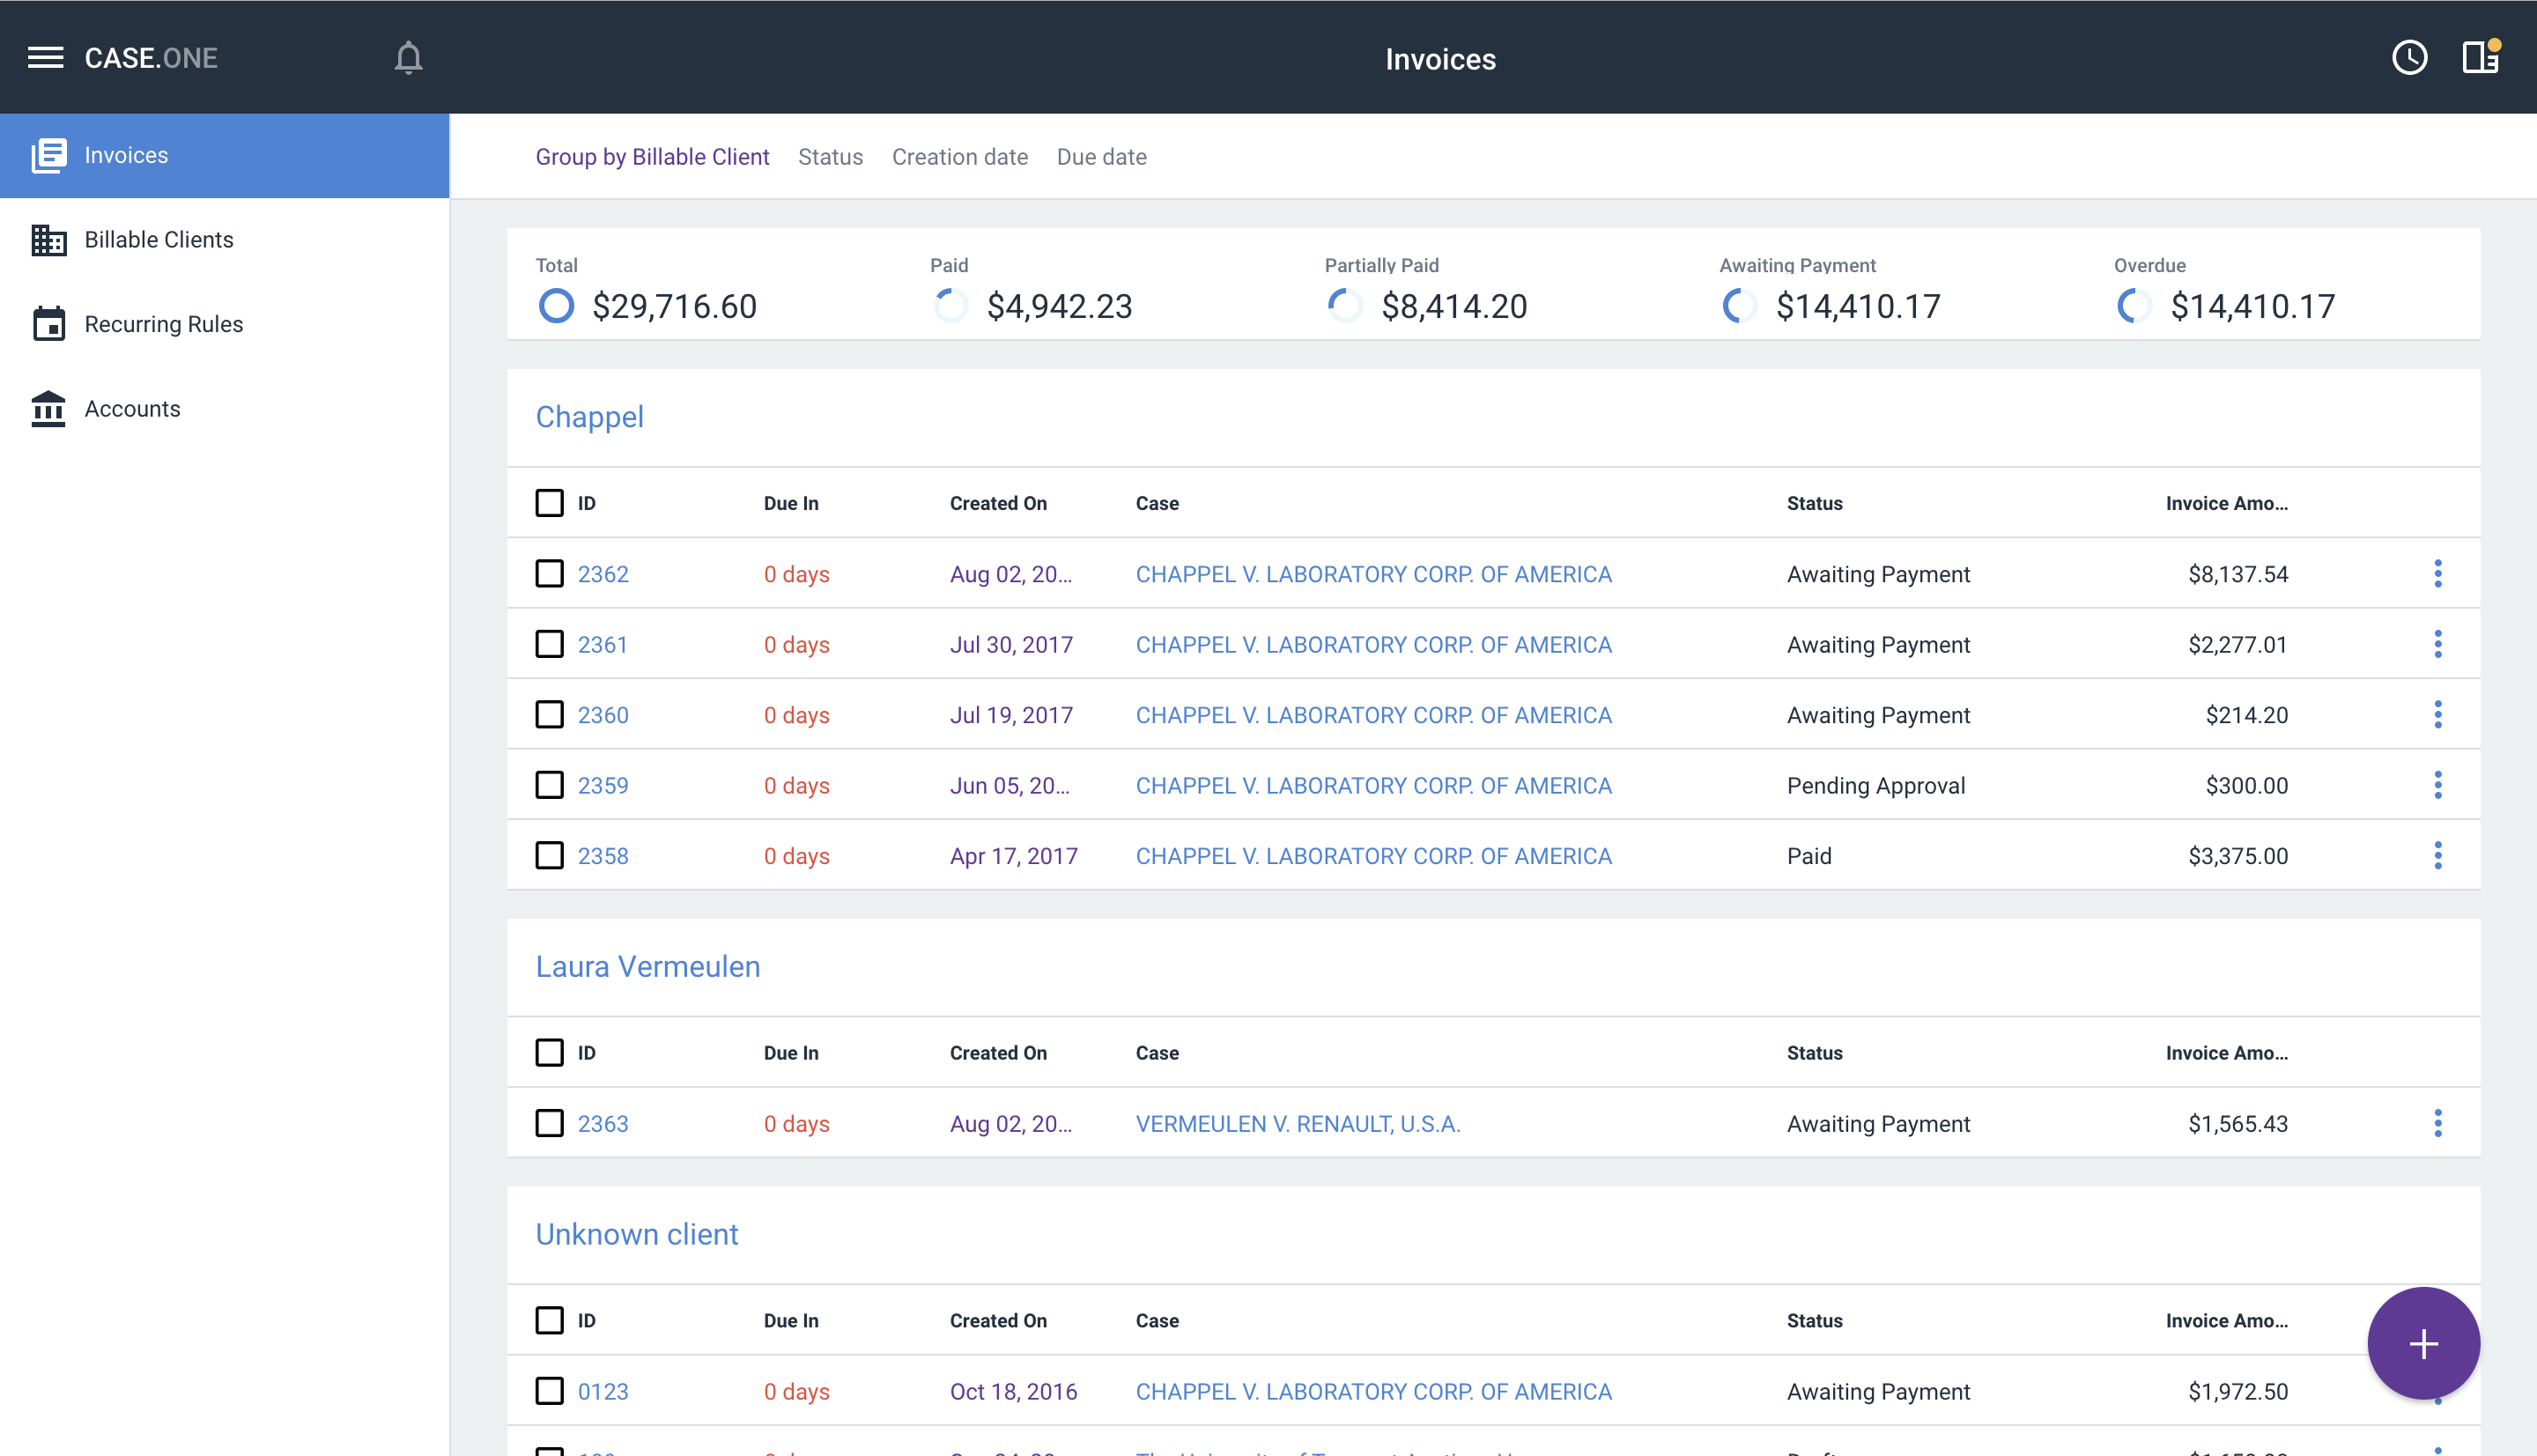This screenshot has width=2537, height=1456.
Task: Open the side panel icon with orange badge
Action: pyautogui.click(x=2480, y=58)
